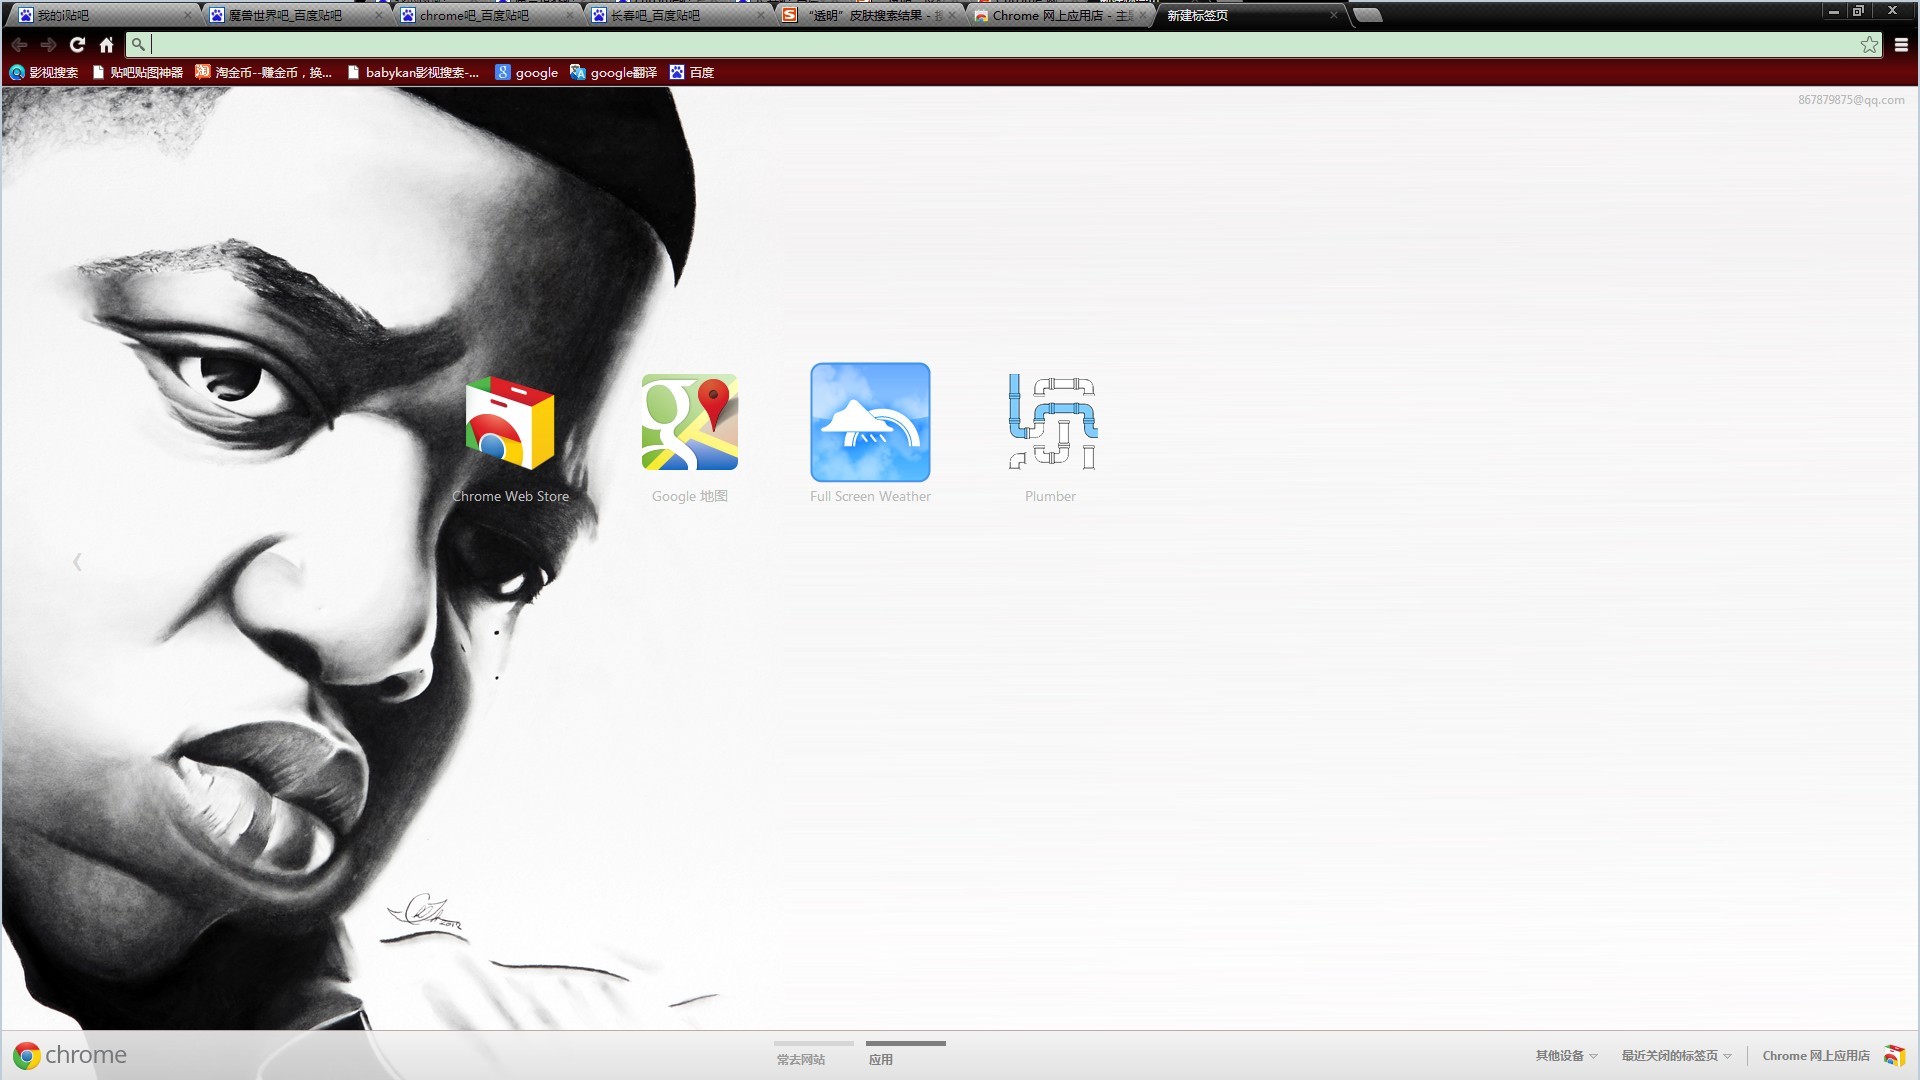Expand the 其他设备 dropdown
This screenshot has width=1920, height=1080.
pos(1566,1056)
